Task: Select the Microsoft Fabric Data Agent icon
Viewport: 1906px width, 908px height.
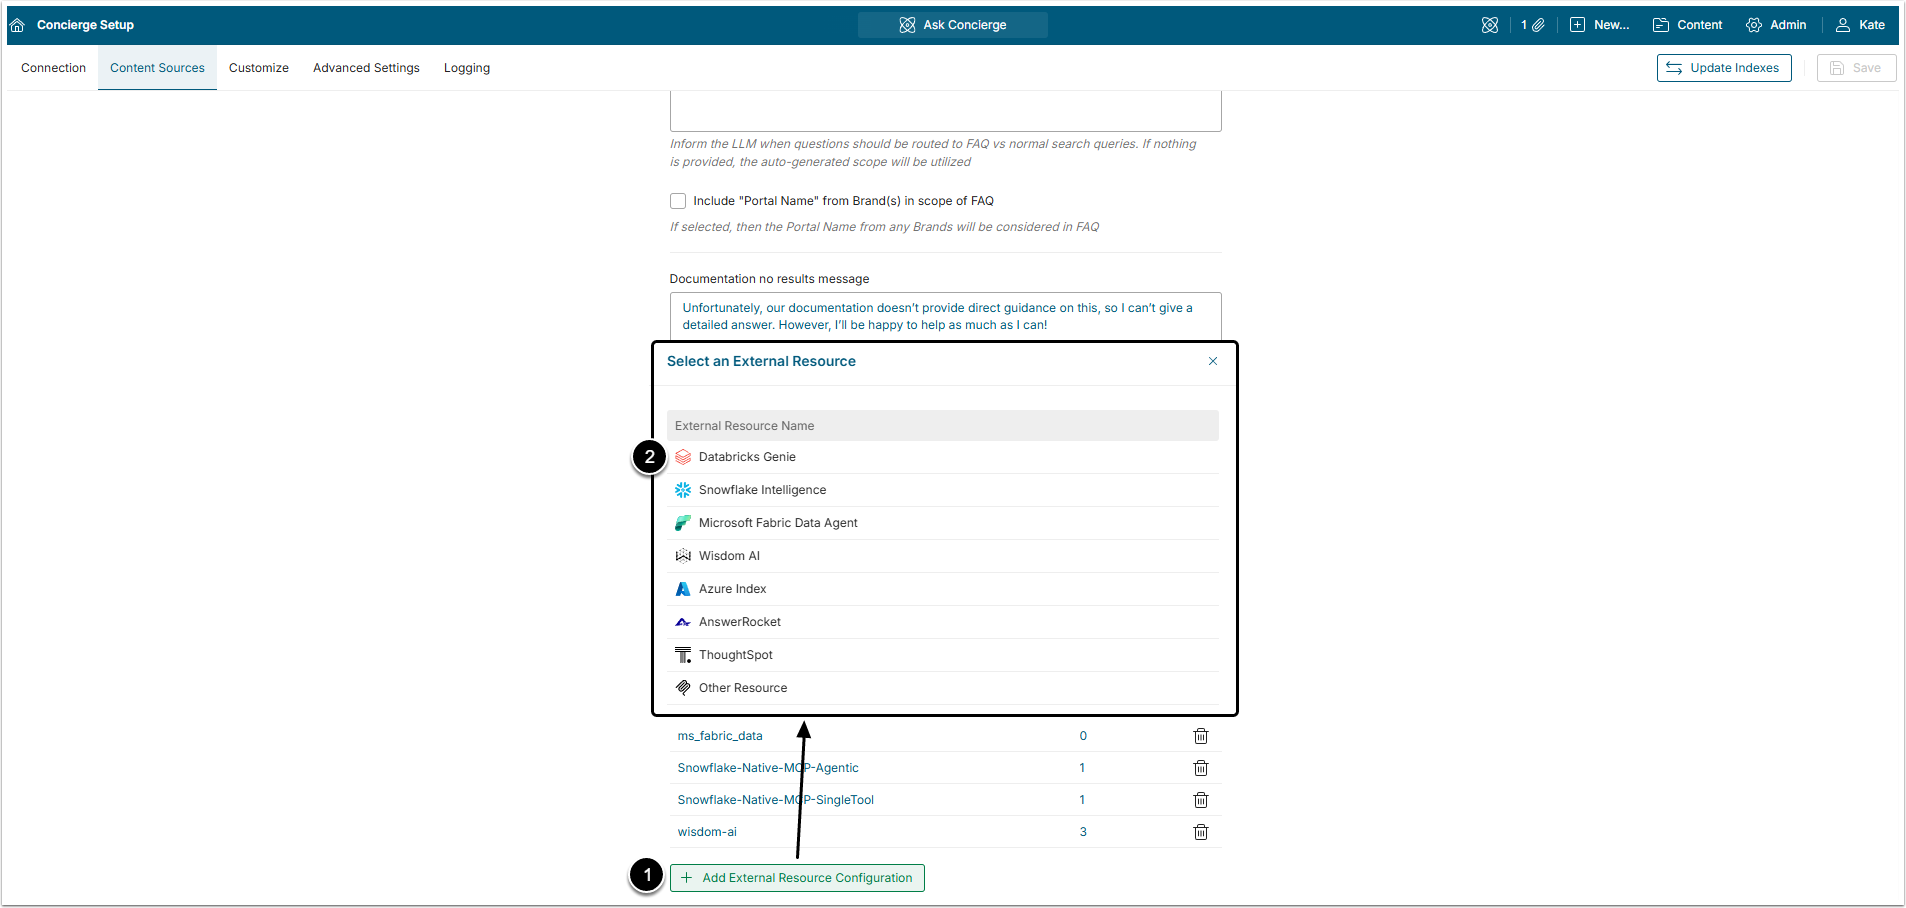Action: click(683, 523)
